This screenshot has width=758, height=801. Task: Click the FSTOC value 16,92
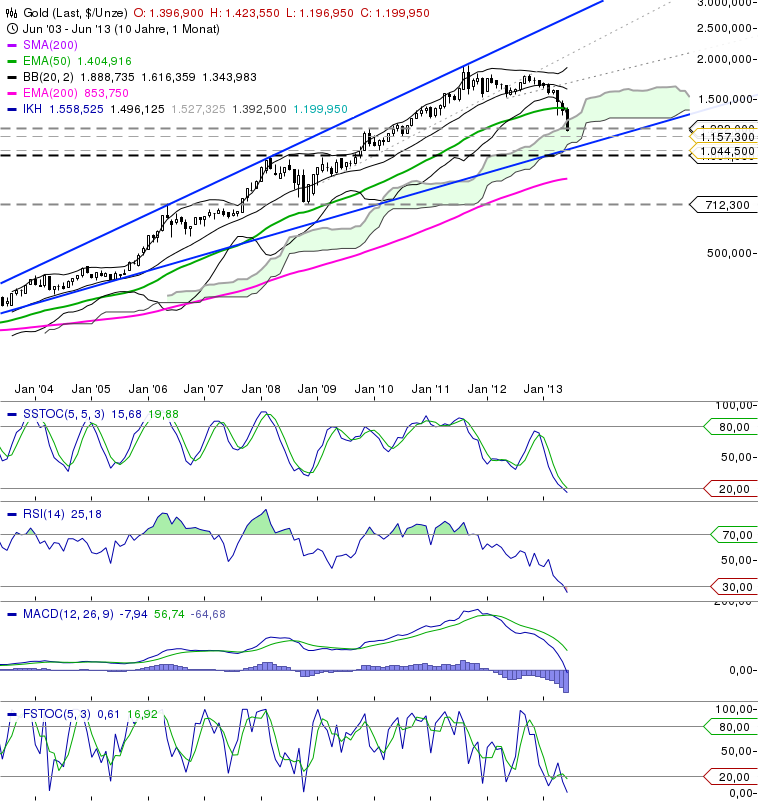pos(143,714)
